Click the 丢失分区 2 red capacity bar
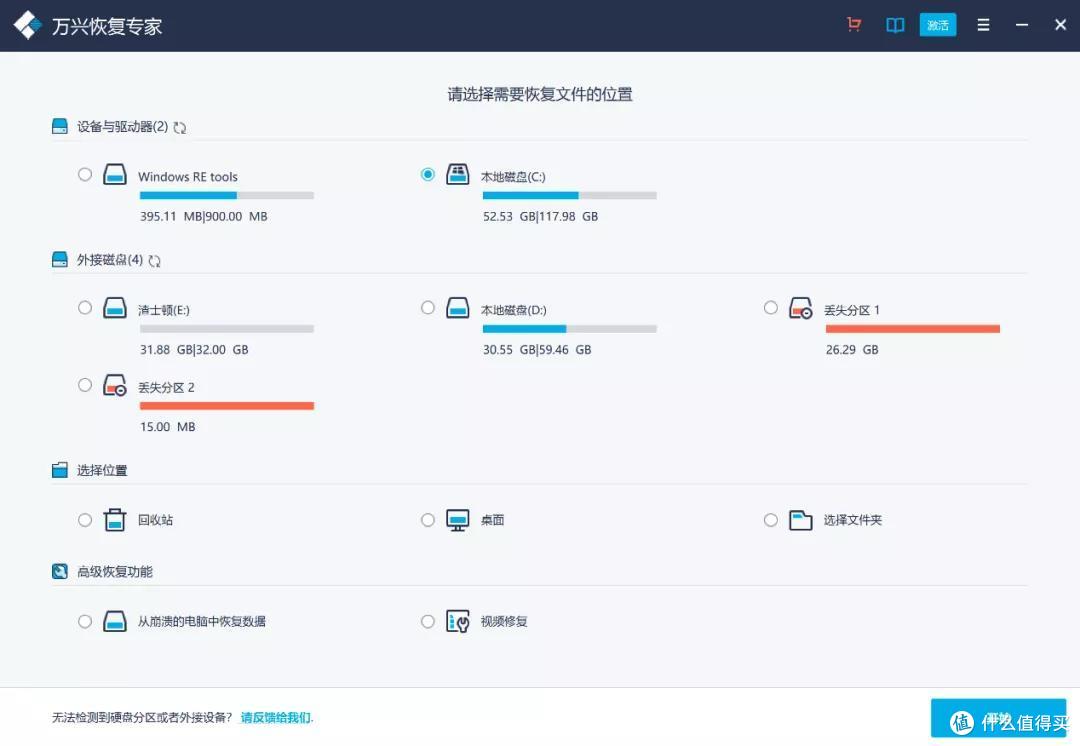 click(x=227, y=406)
